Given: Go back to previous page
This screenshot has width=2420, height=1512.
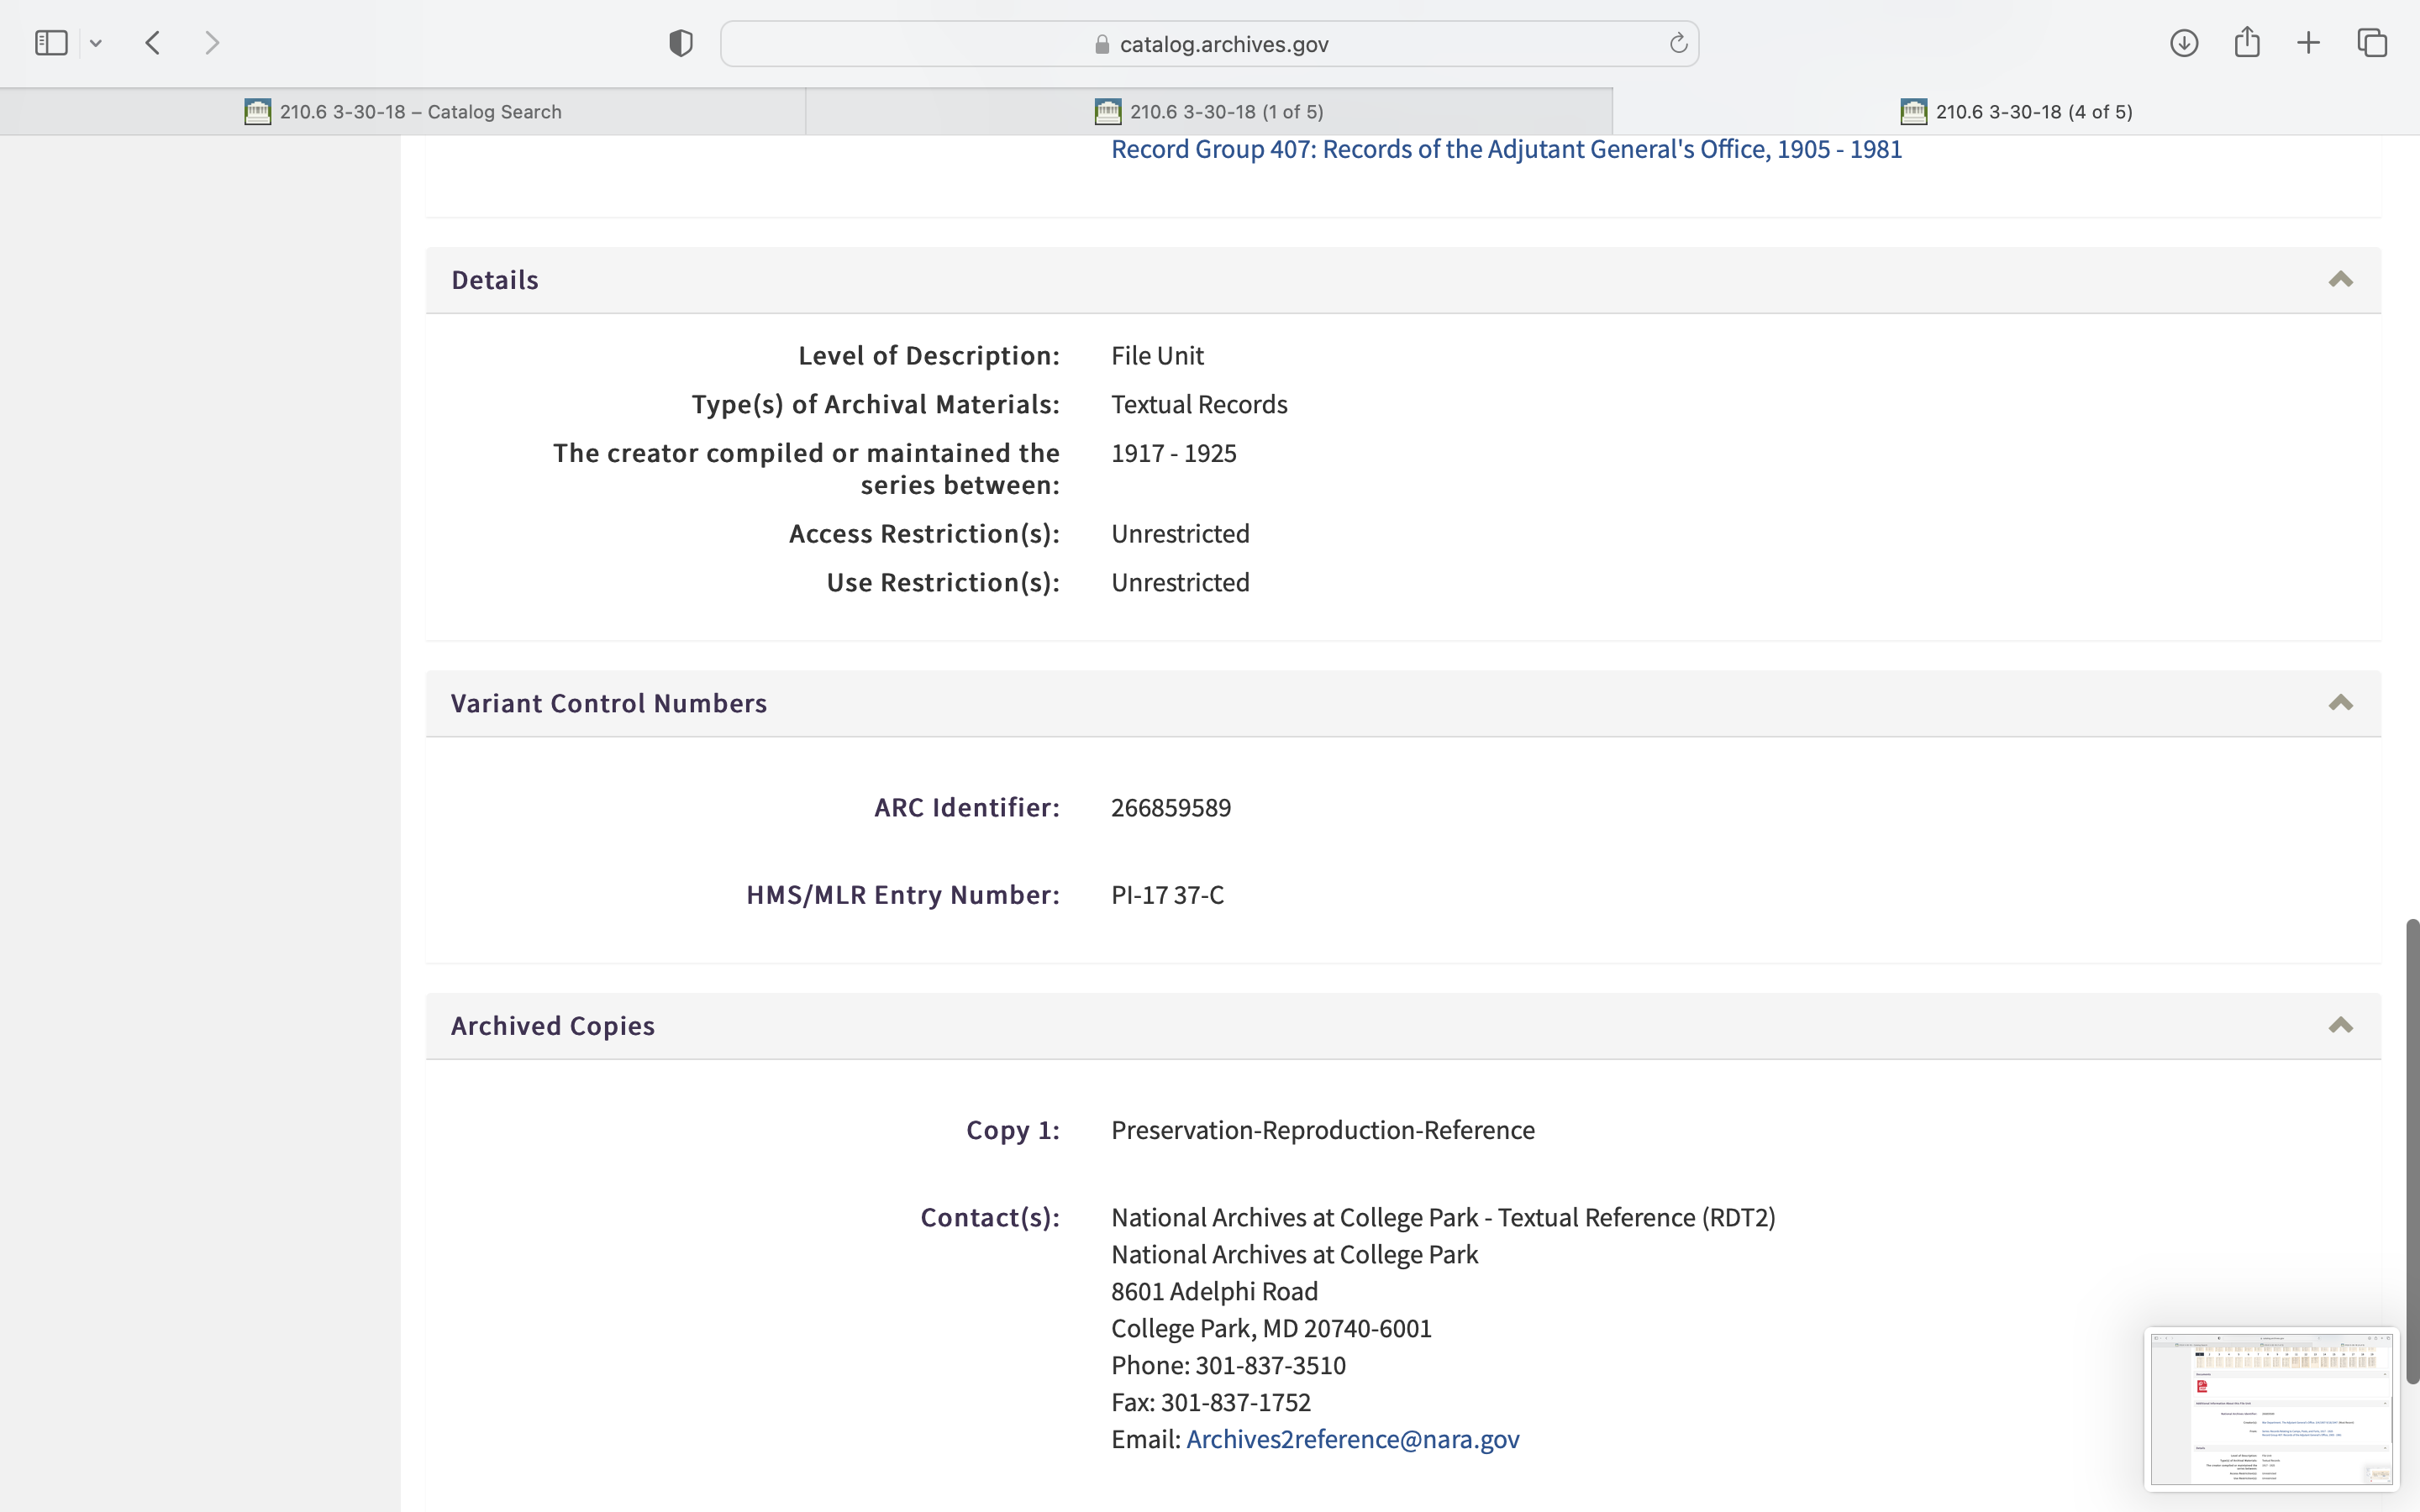Looking at the screenshot, I should (x=153, y=43).
